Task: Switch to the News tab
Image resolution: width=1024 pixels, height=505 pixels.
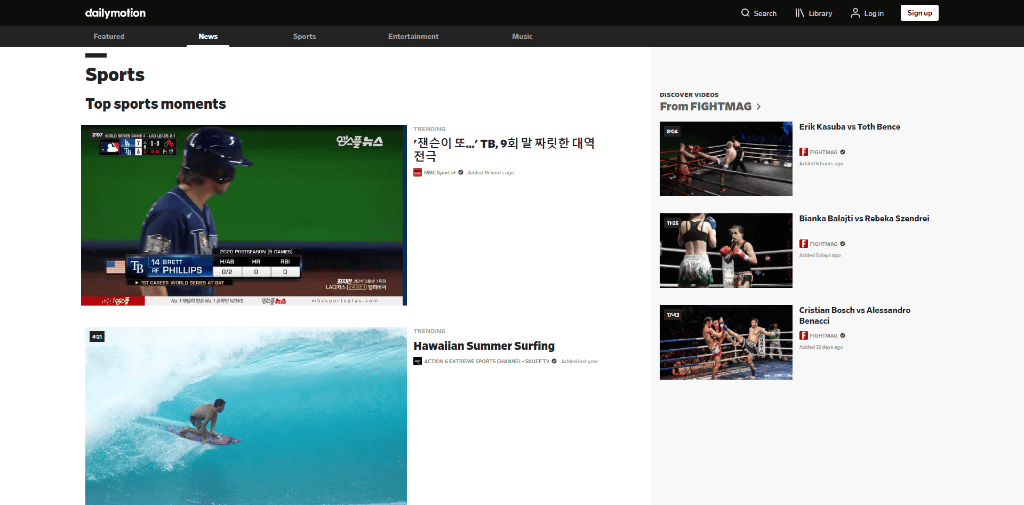Action: coord(208,37)
